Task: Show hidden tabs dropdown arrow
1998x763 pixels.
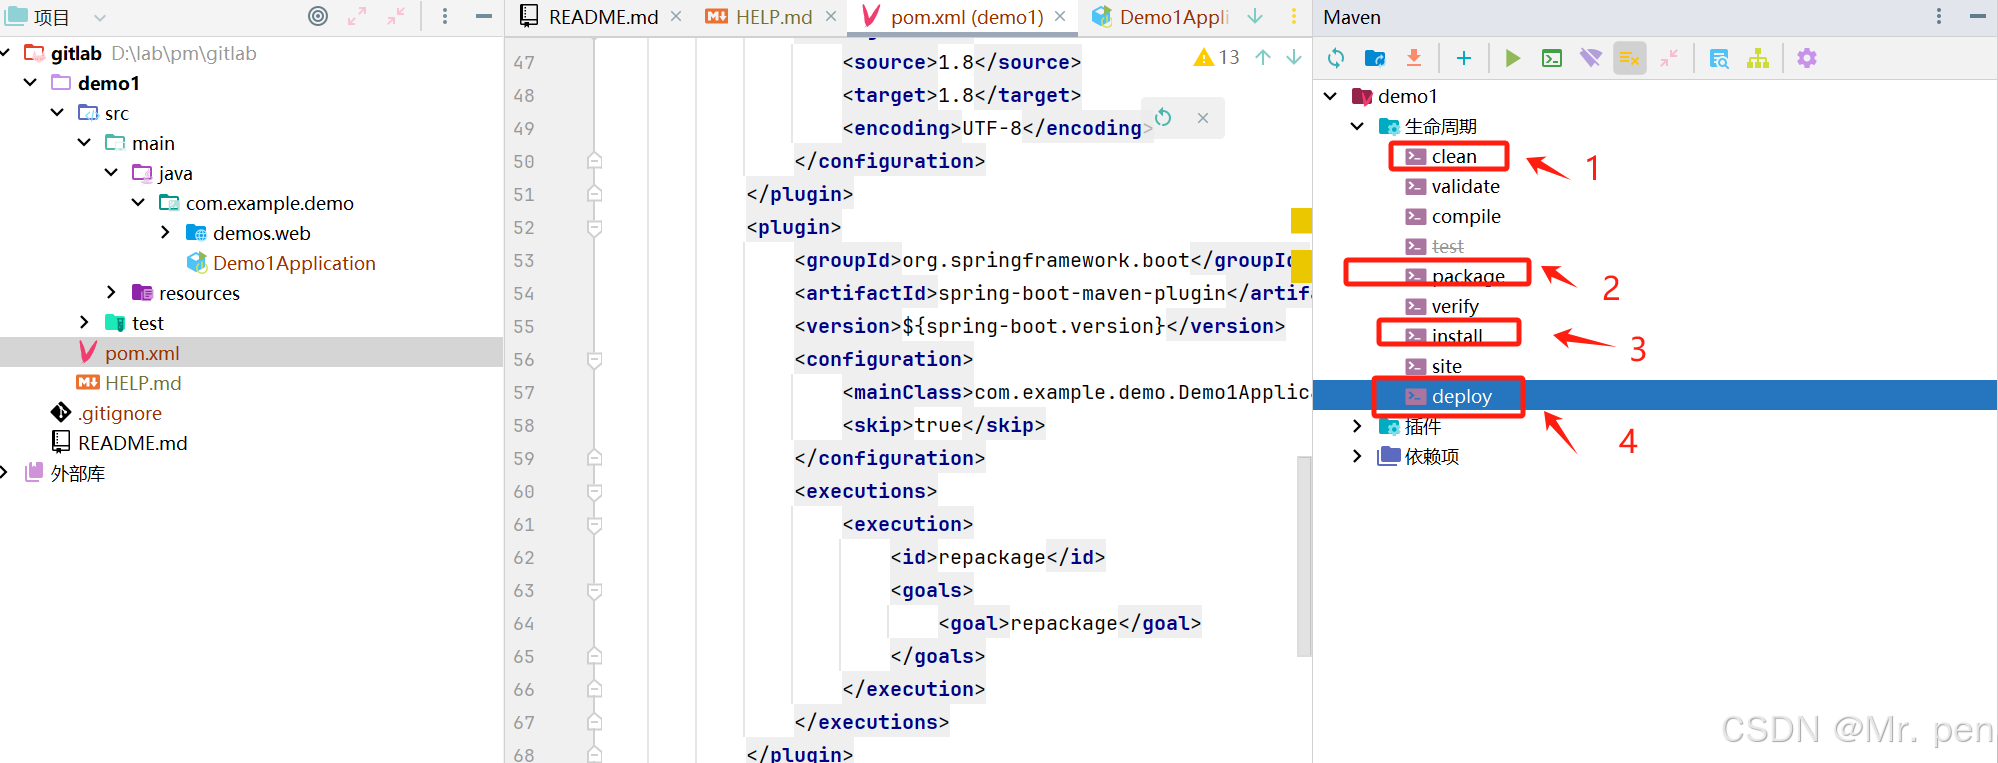Action: [x=1255, y=17]
